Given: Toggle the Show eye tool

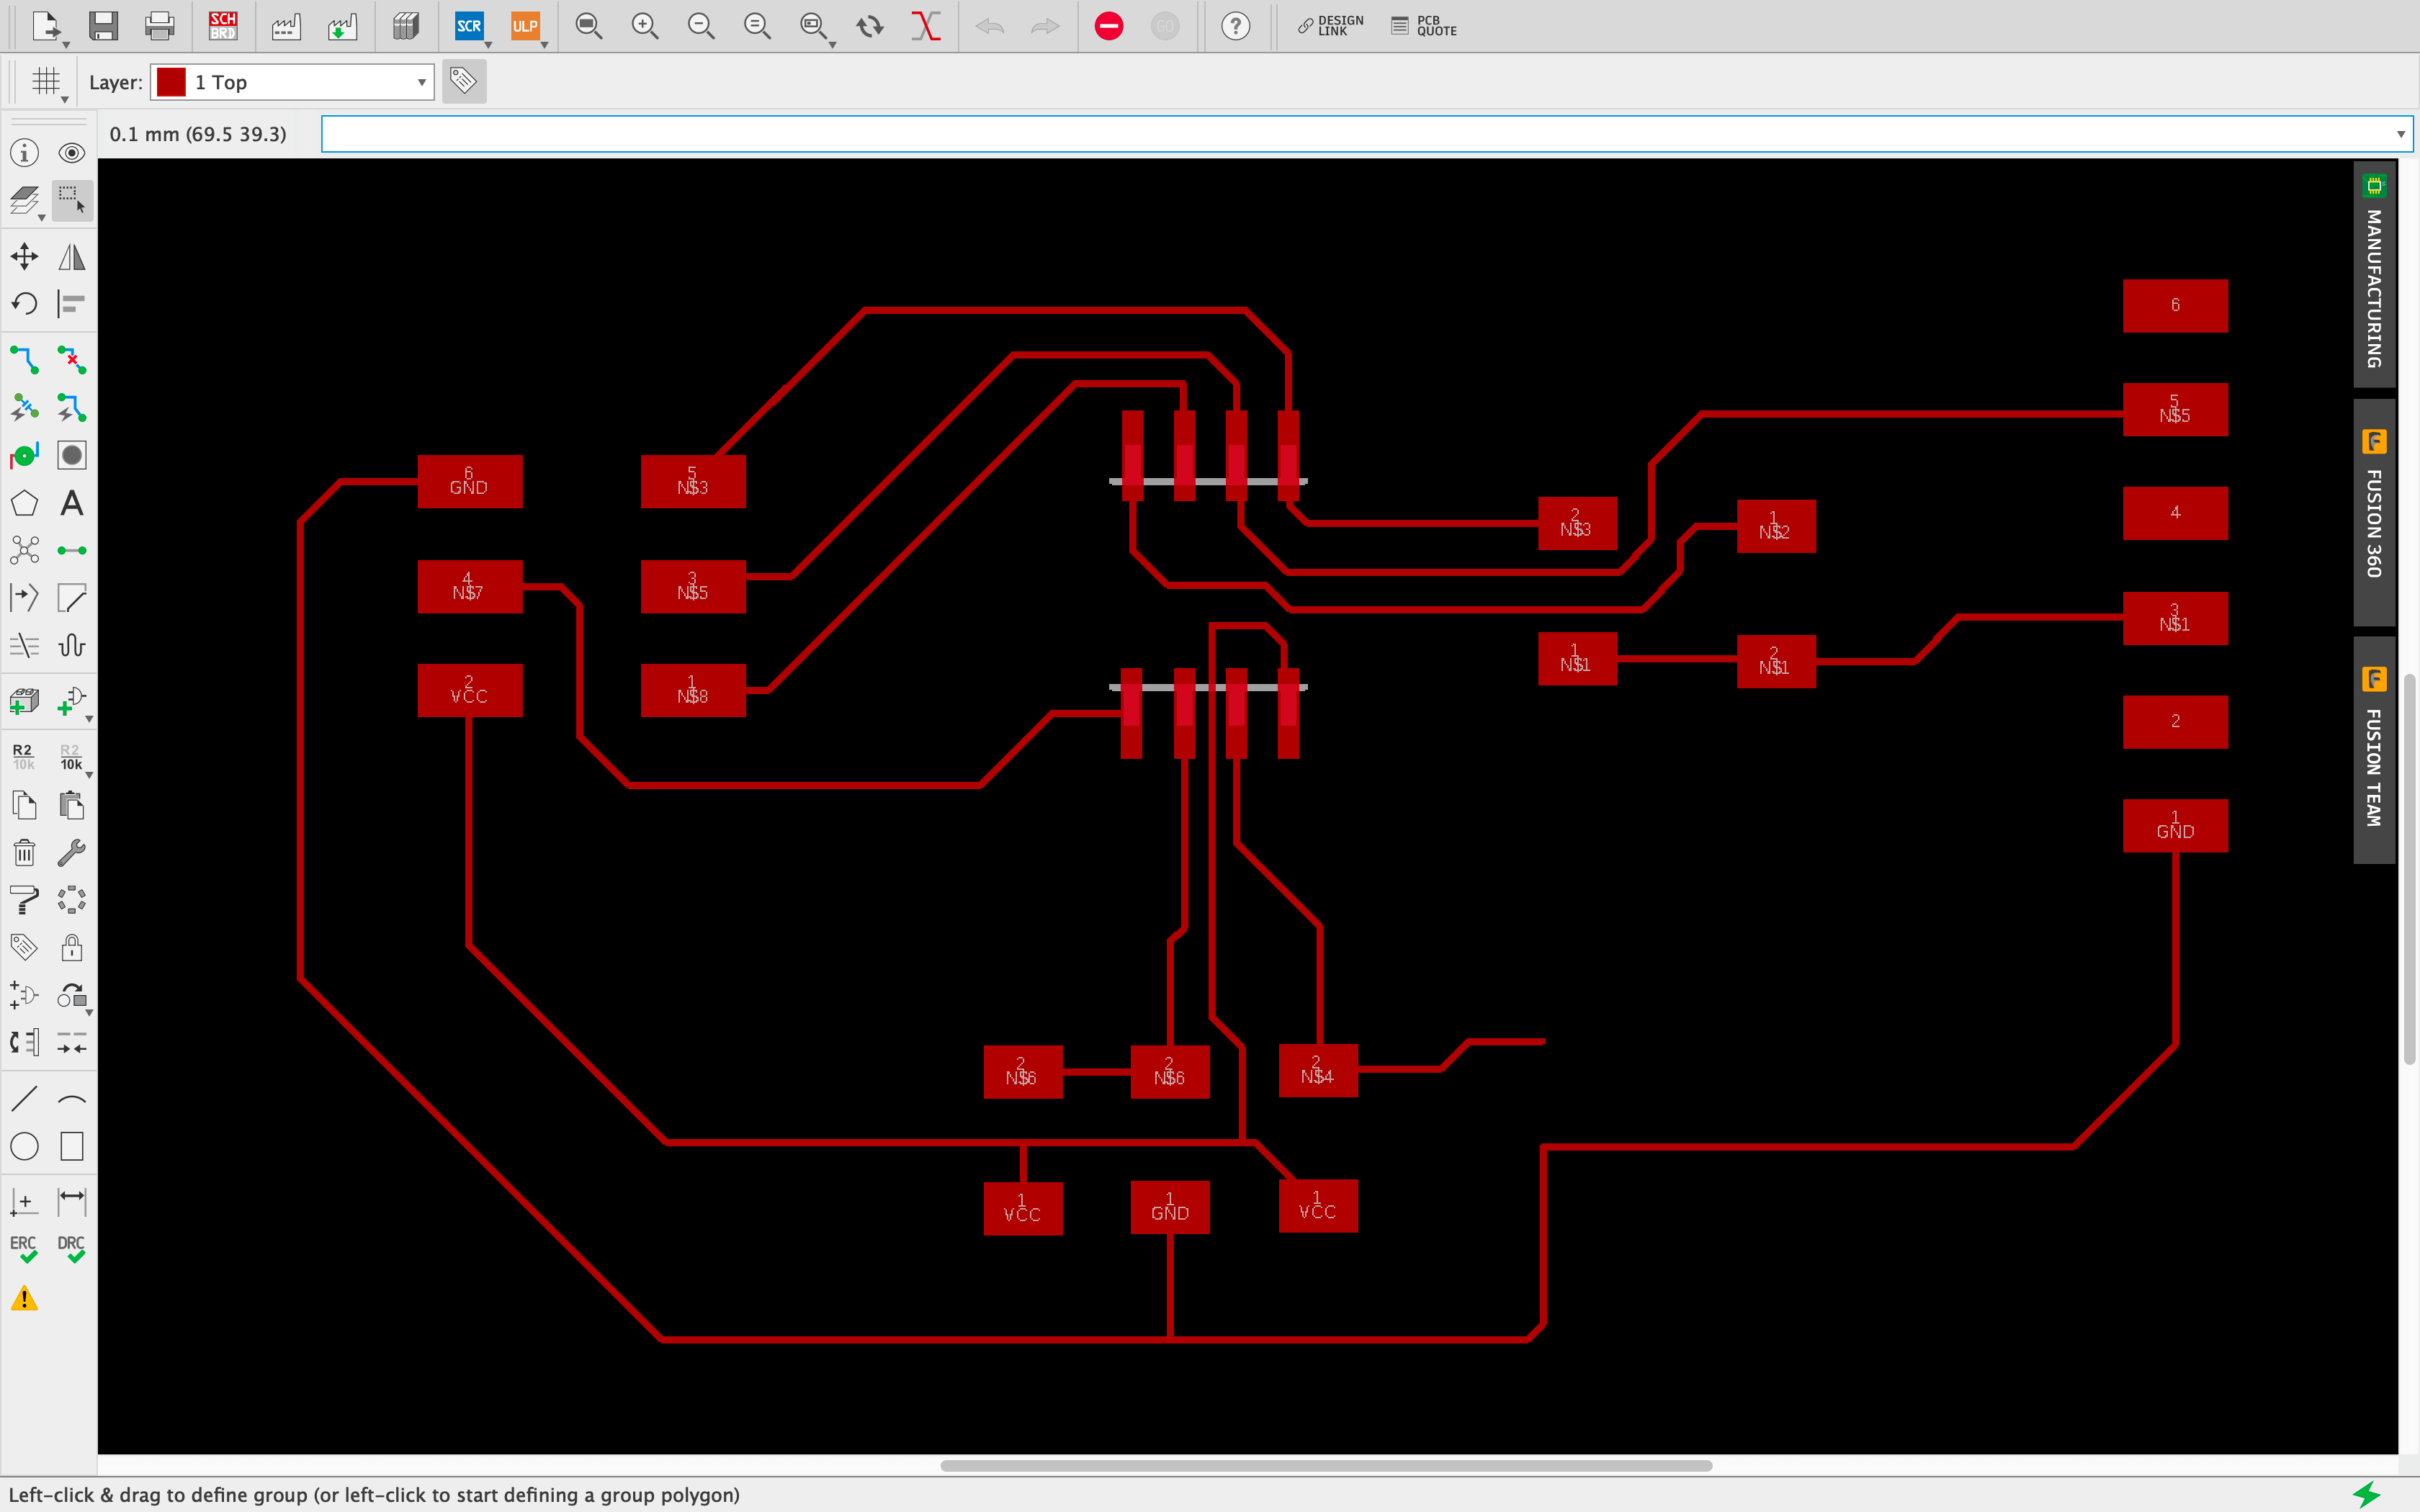Looking at the screenshot, I should coord(72,153).
